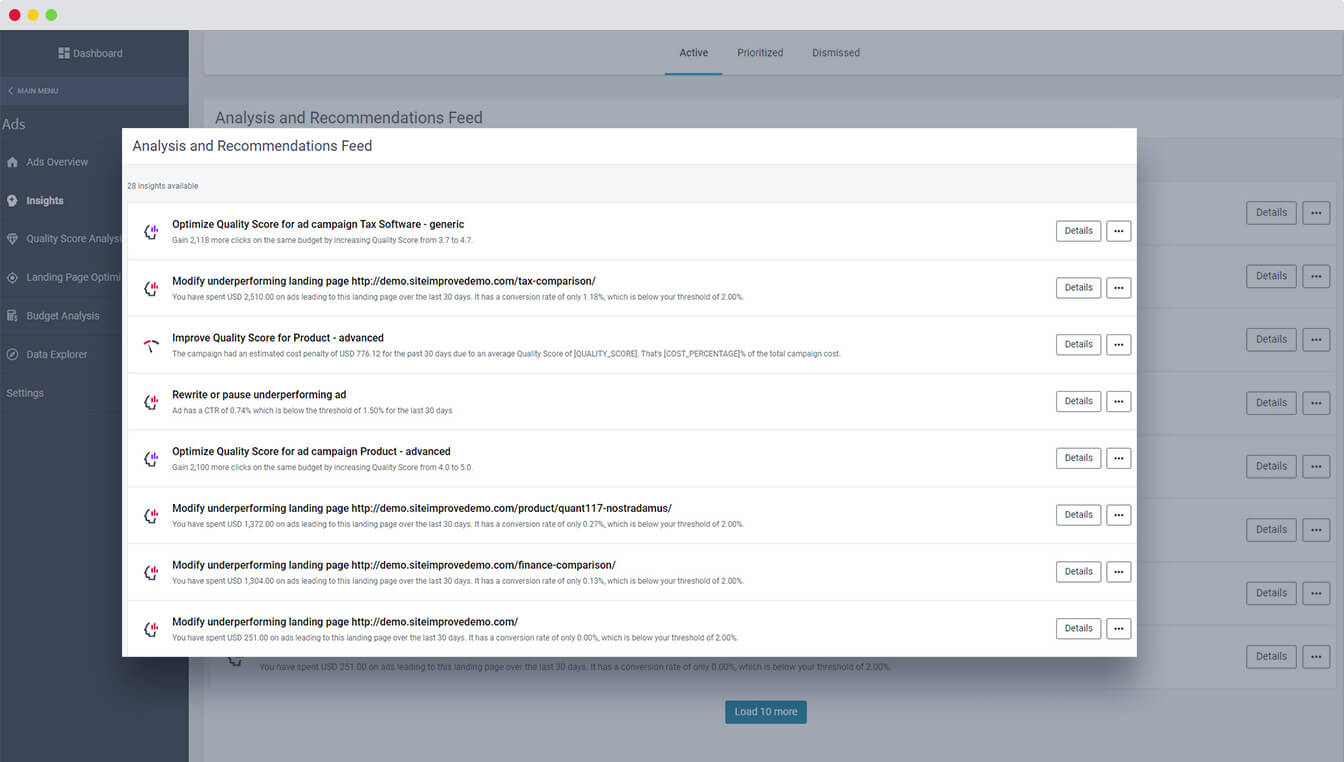1344x762 pixels.
Task: Switch to the Dismissed tab
Action: pos(835,53)
